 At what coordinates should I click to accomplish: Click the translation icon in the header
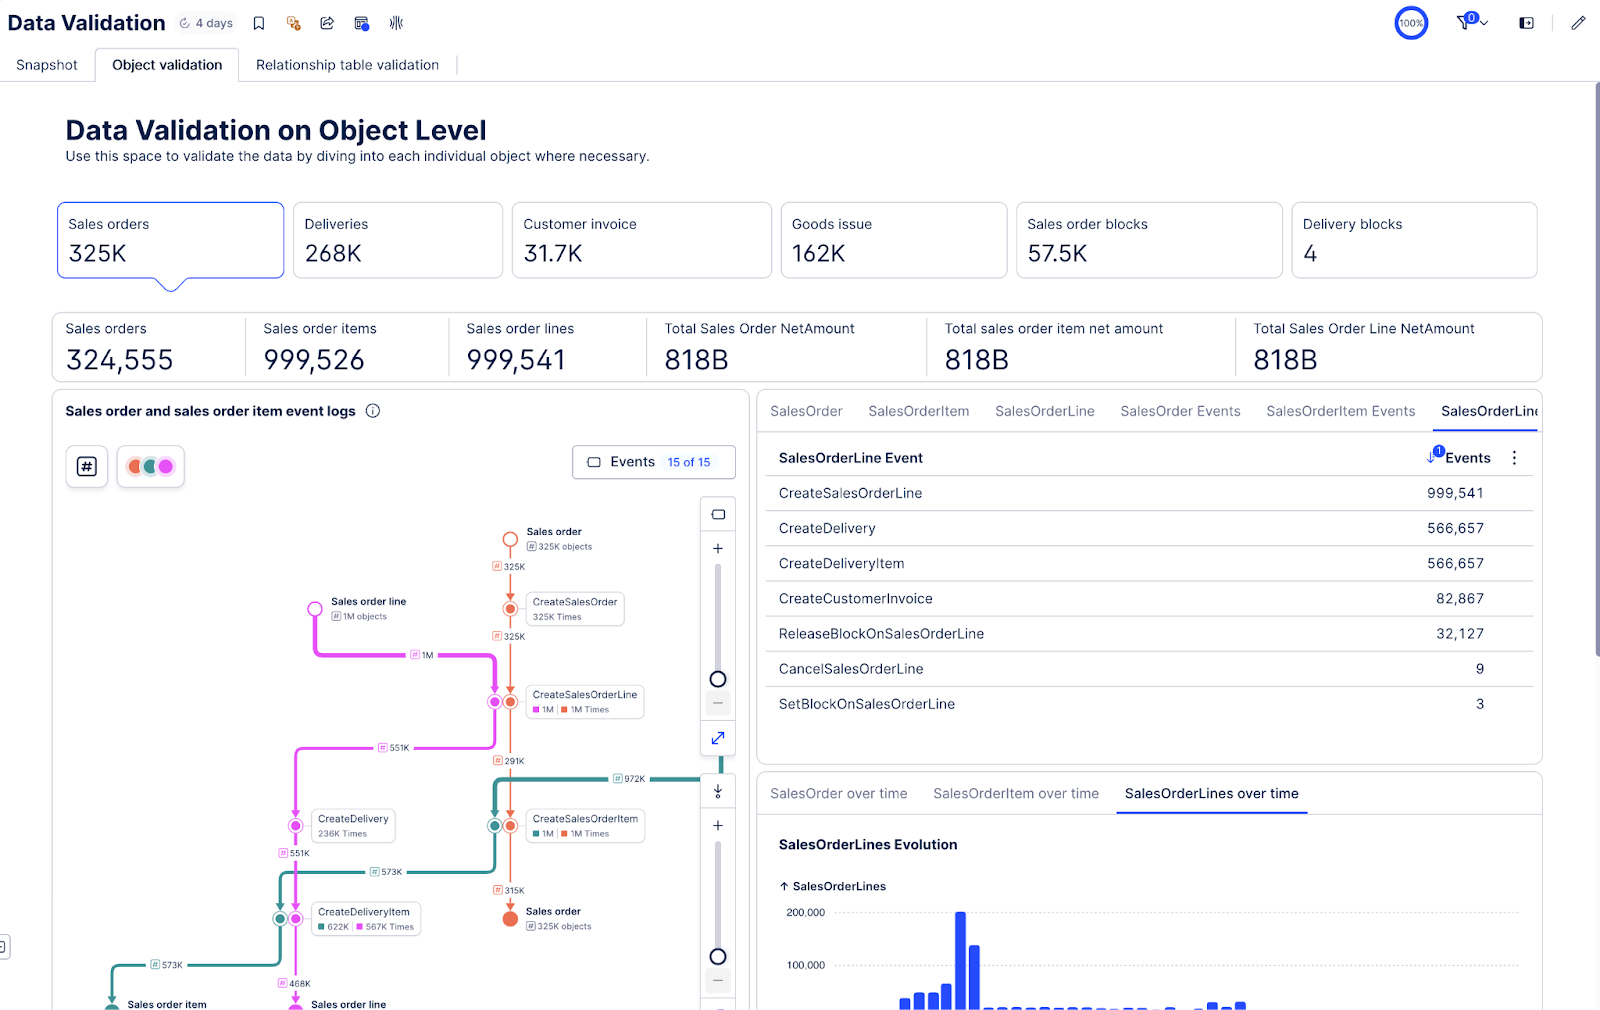pyautogui.click(x=293, y=23)
